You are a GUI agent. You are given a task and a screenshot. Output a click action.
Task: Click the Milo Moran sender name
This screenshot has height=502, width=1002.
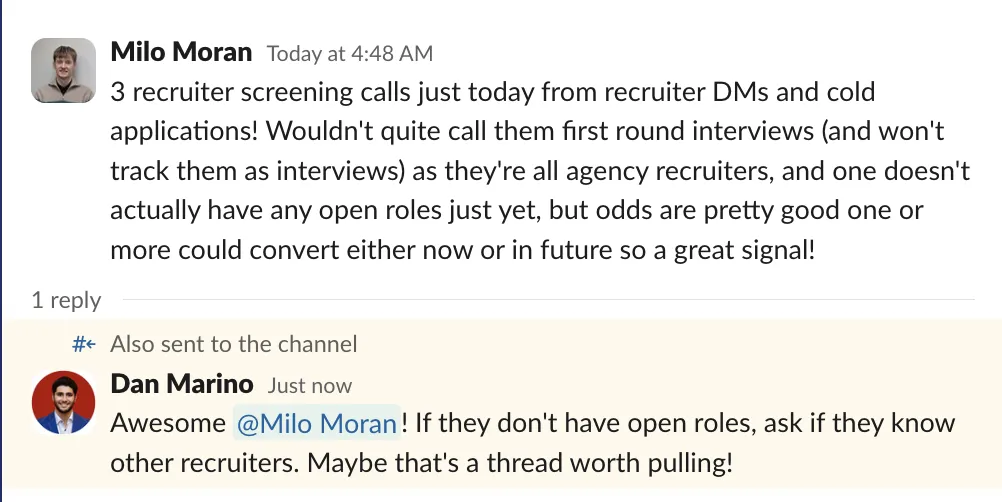[x=181, y=52]
